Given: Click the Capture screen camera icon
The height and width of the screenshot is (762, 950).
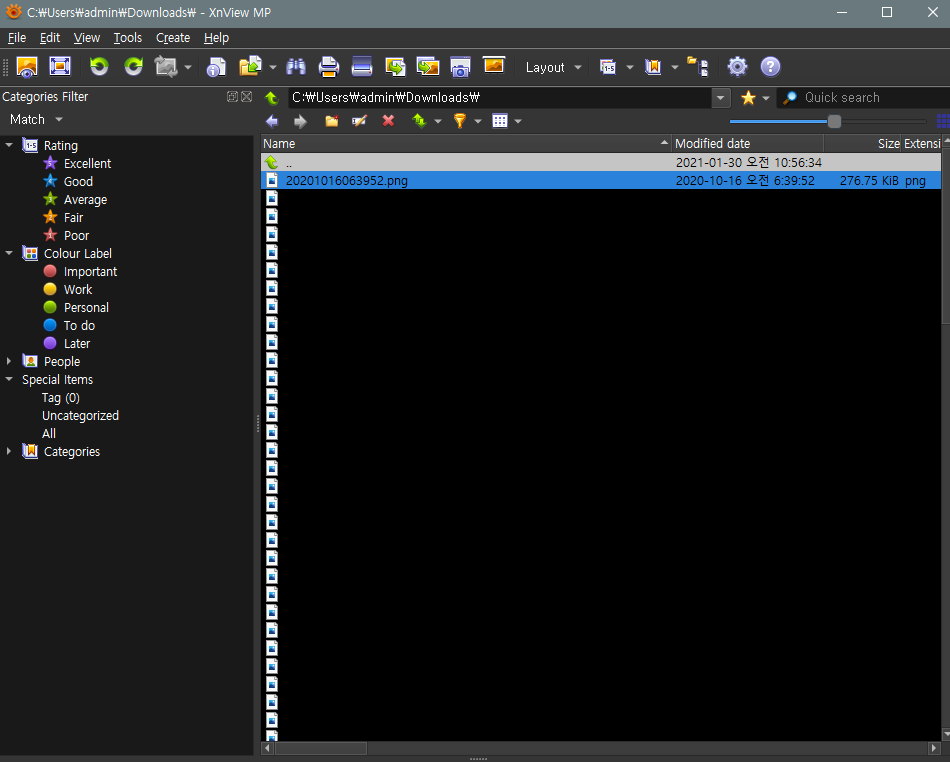Looking at the screenshot, I should (x=460, y=67).
